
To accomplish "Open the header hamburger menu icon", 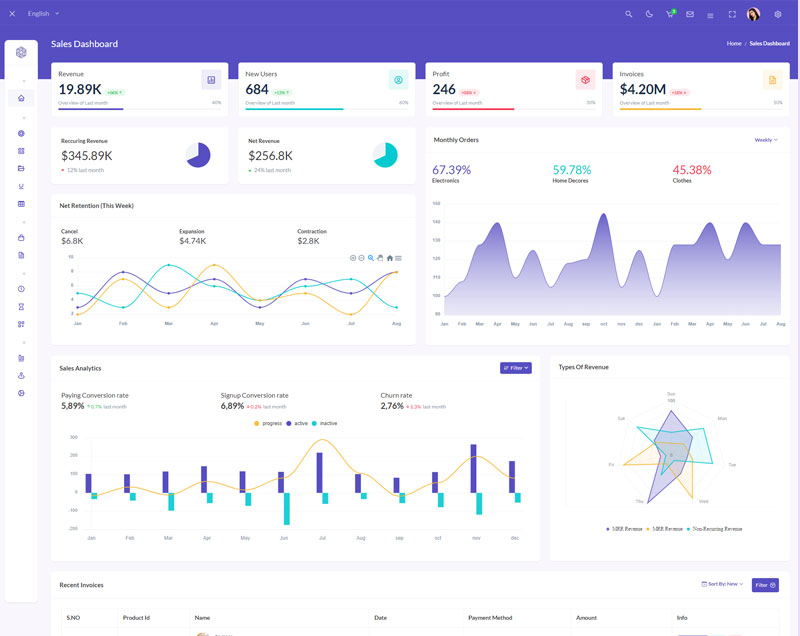I will [x=710, y=14].
